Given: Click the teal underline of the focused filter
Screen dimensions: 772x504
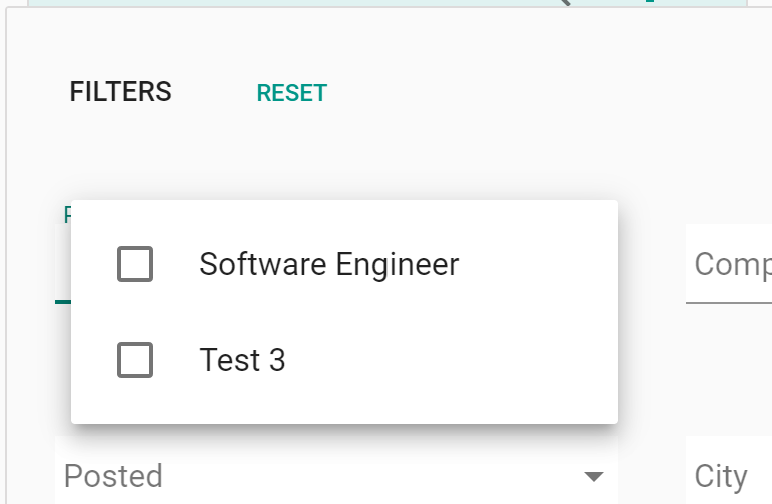Looking at the screenshot, I should coord(62,301).
